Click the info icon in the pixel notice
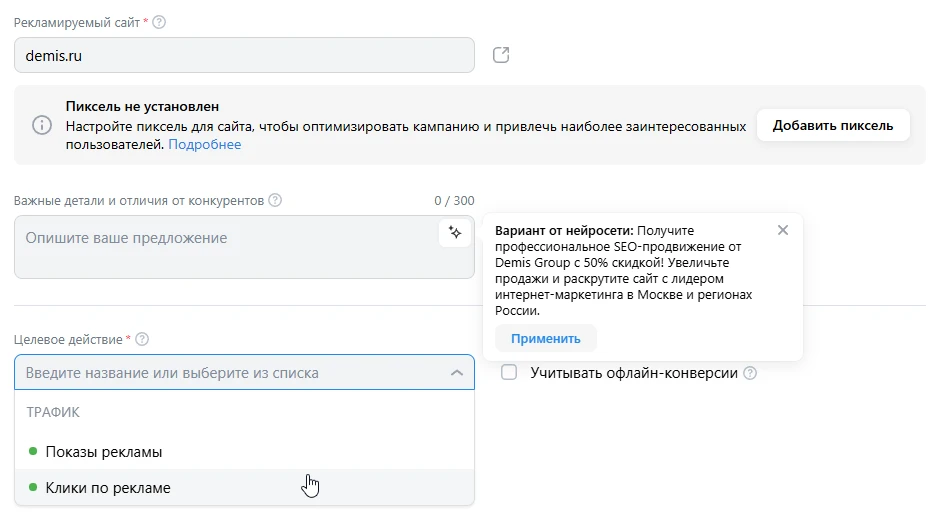Viewport: 941px width, 513px height. click(41, 125)
